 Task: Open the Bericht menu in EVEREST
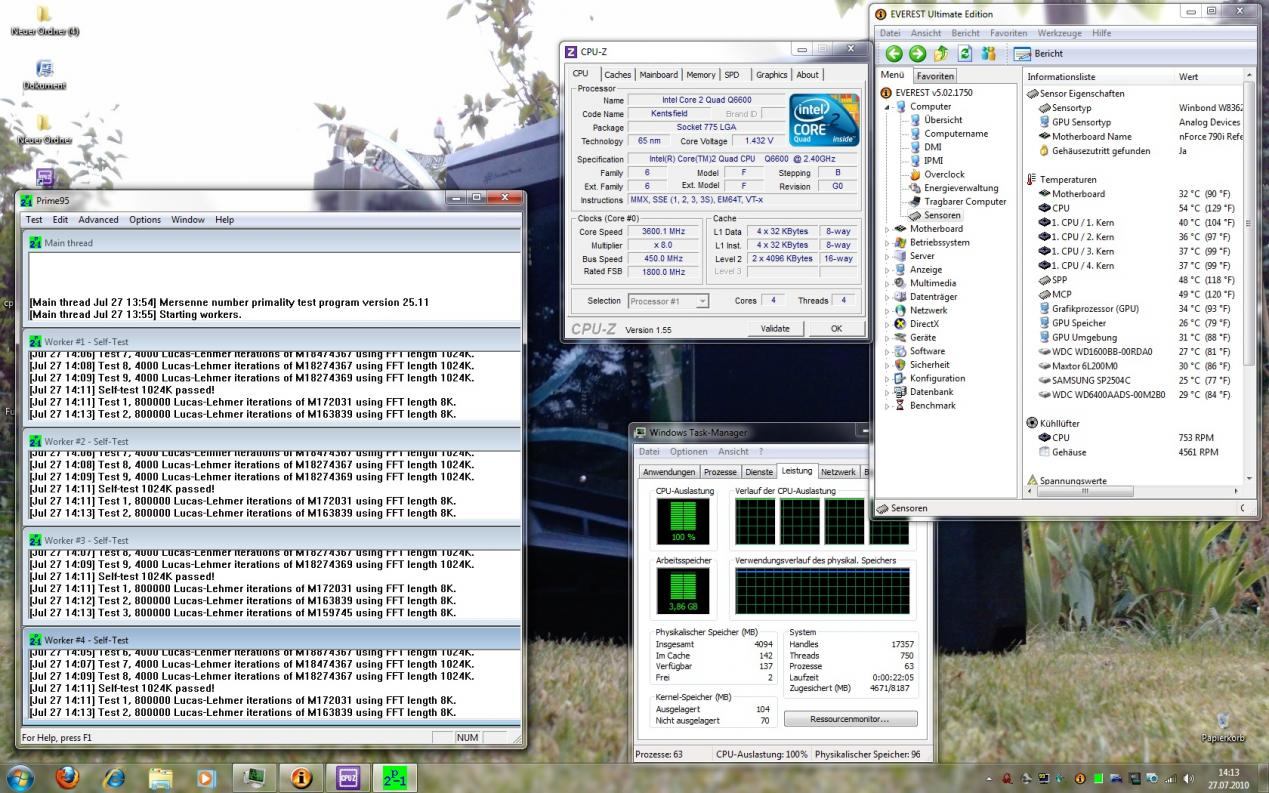(x=965, y=33)
